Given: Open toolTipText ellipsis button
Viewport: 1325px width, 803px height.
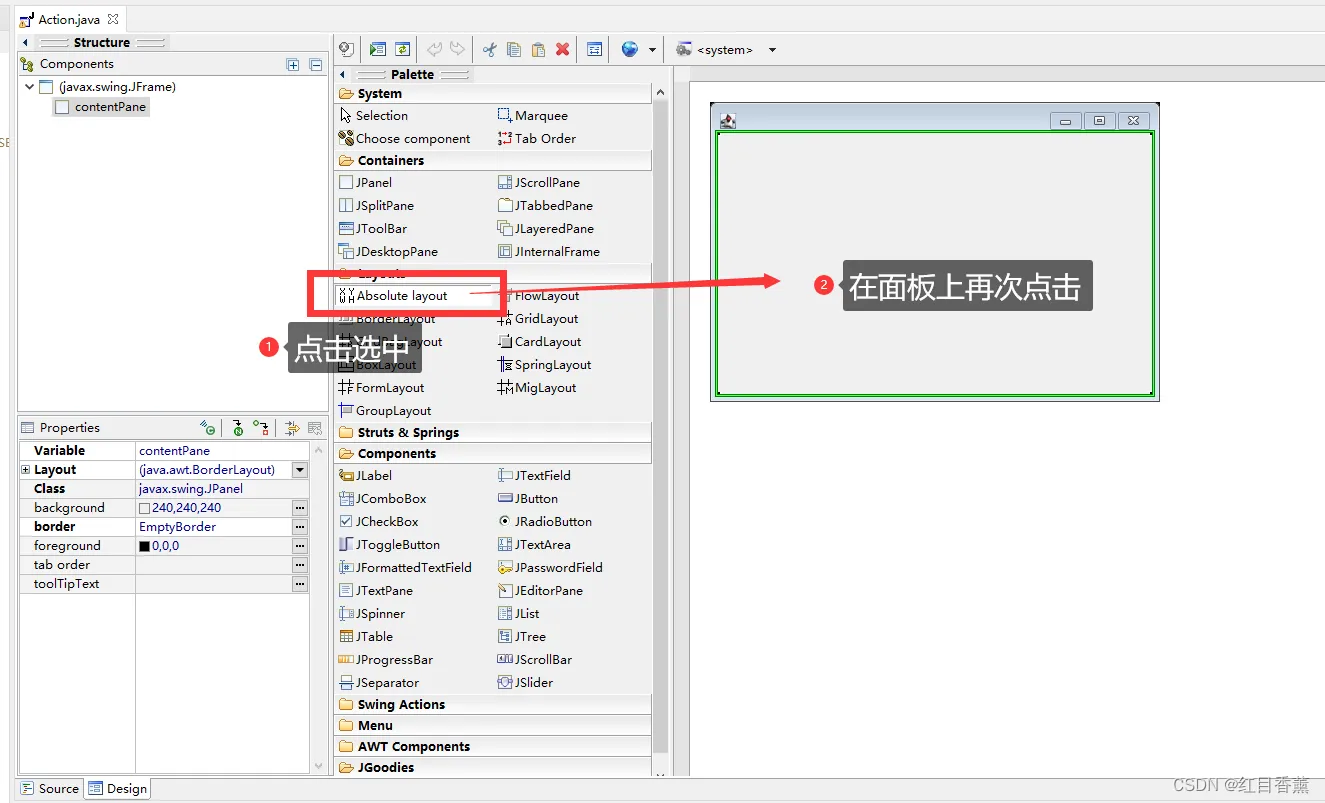Looking at the screenshot, I should click(x=299, y=584).
